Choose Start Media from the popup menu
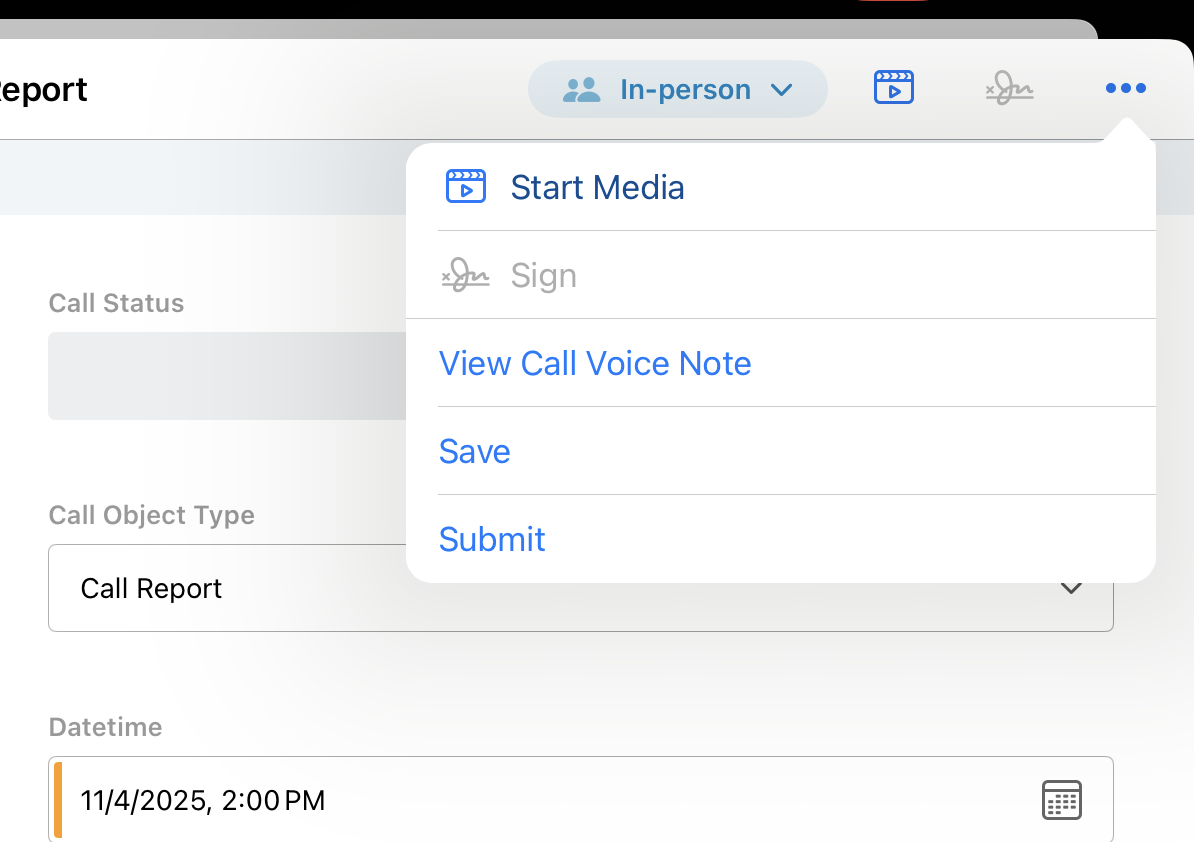The width and height of the screenshot is (1194, 842). coord(597,187)
